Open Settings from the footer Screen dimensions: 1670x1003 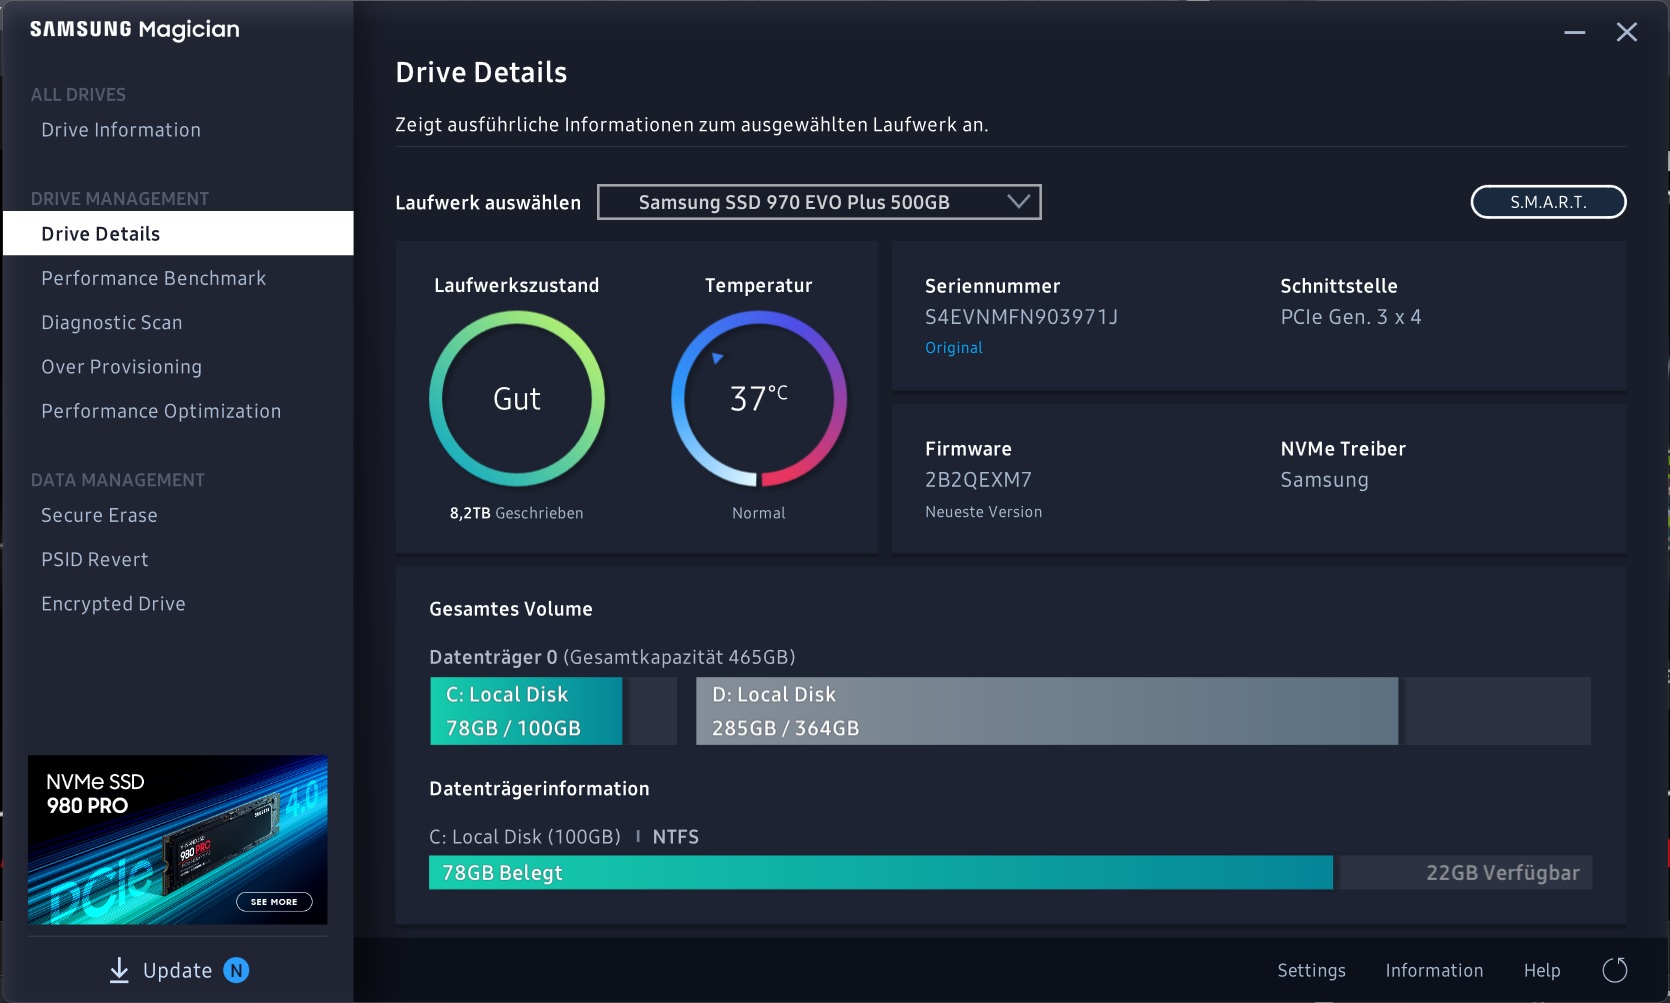1312,970
